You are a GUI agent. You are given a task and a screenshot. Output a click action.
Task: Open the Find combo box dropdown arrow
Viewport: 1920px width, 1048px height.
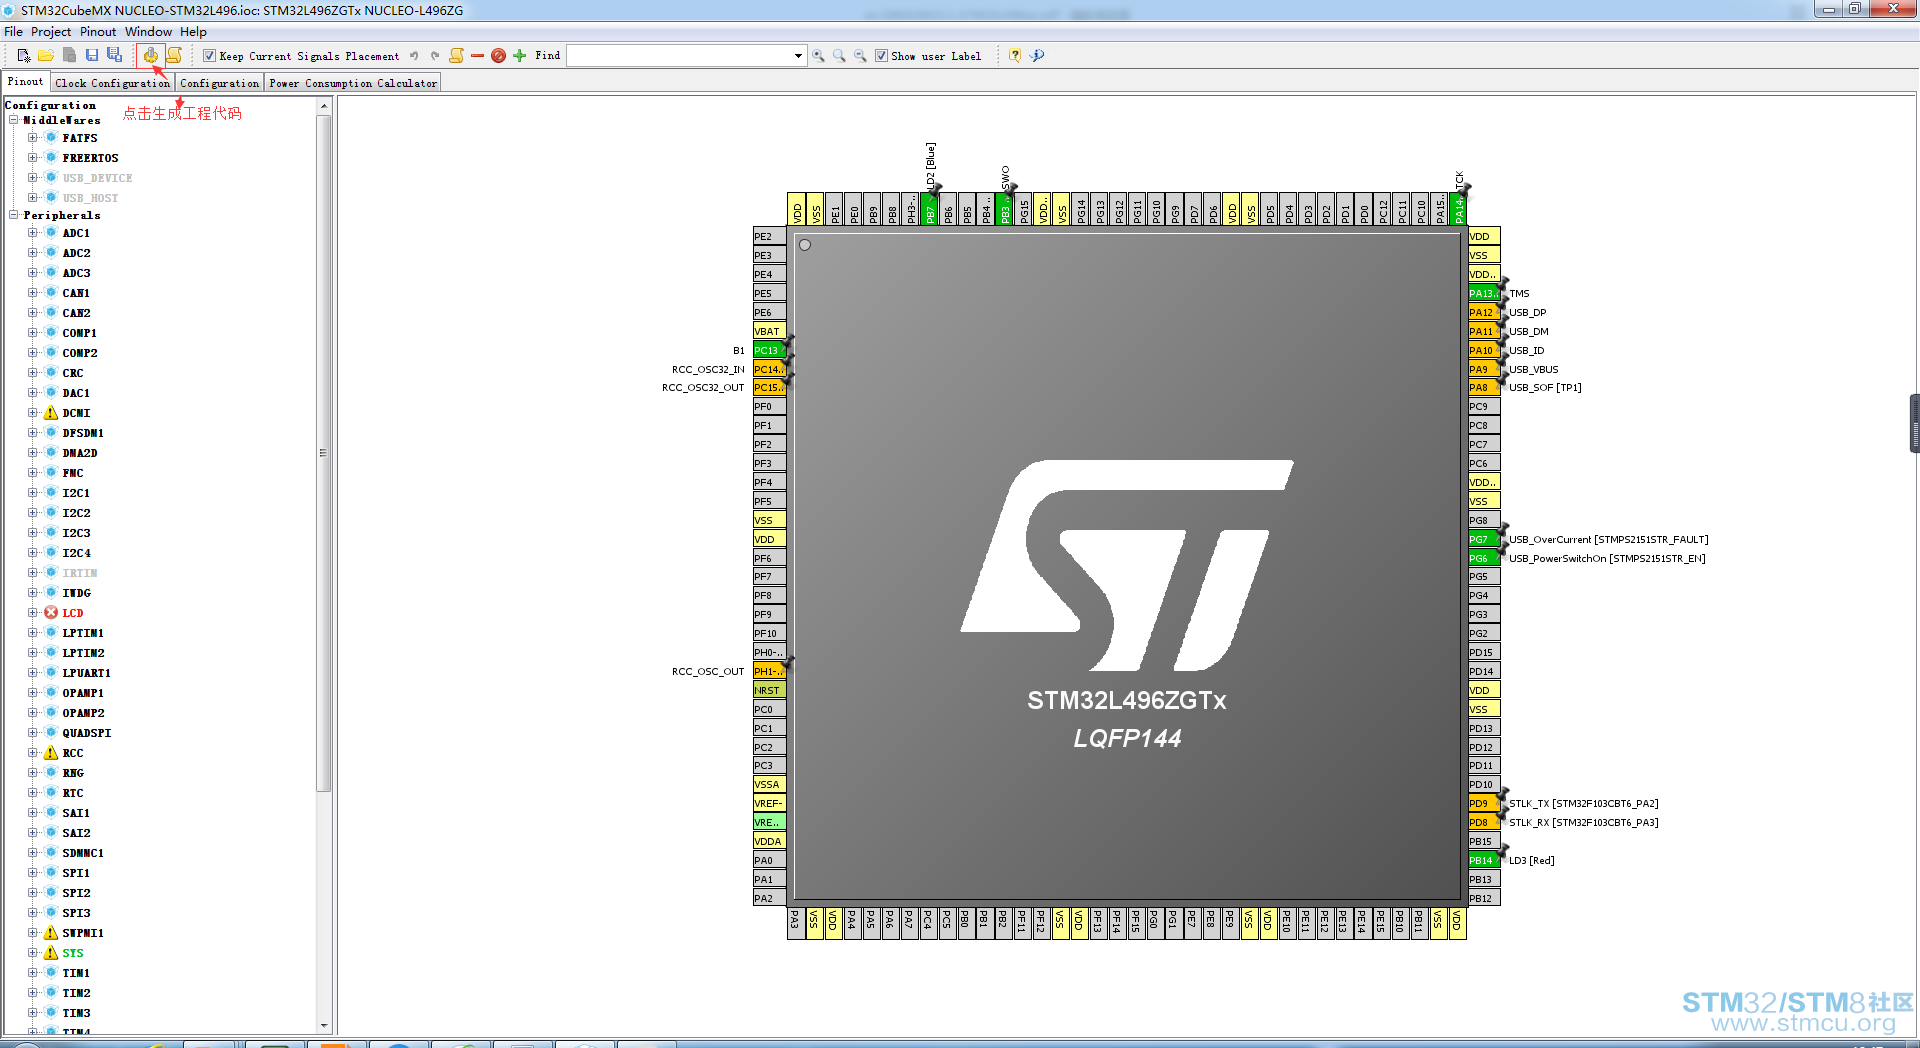click(x=798, y=56)
